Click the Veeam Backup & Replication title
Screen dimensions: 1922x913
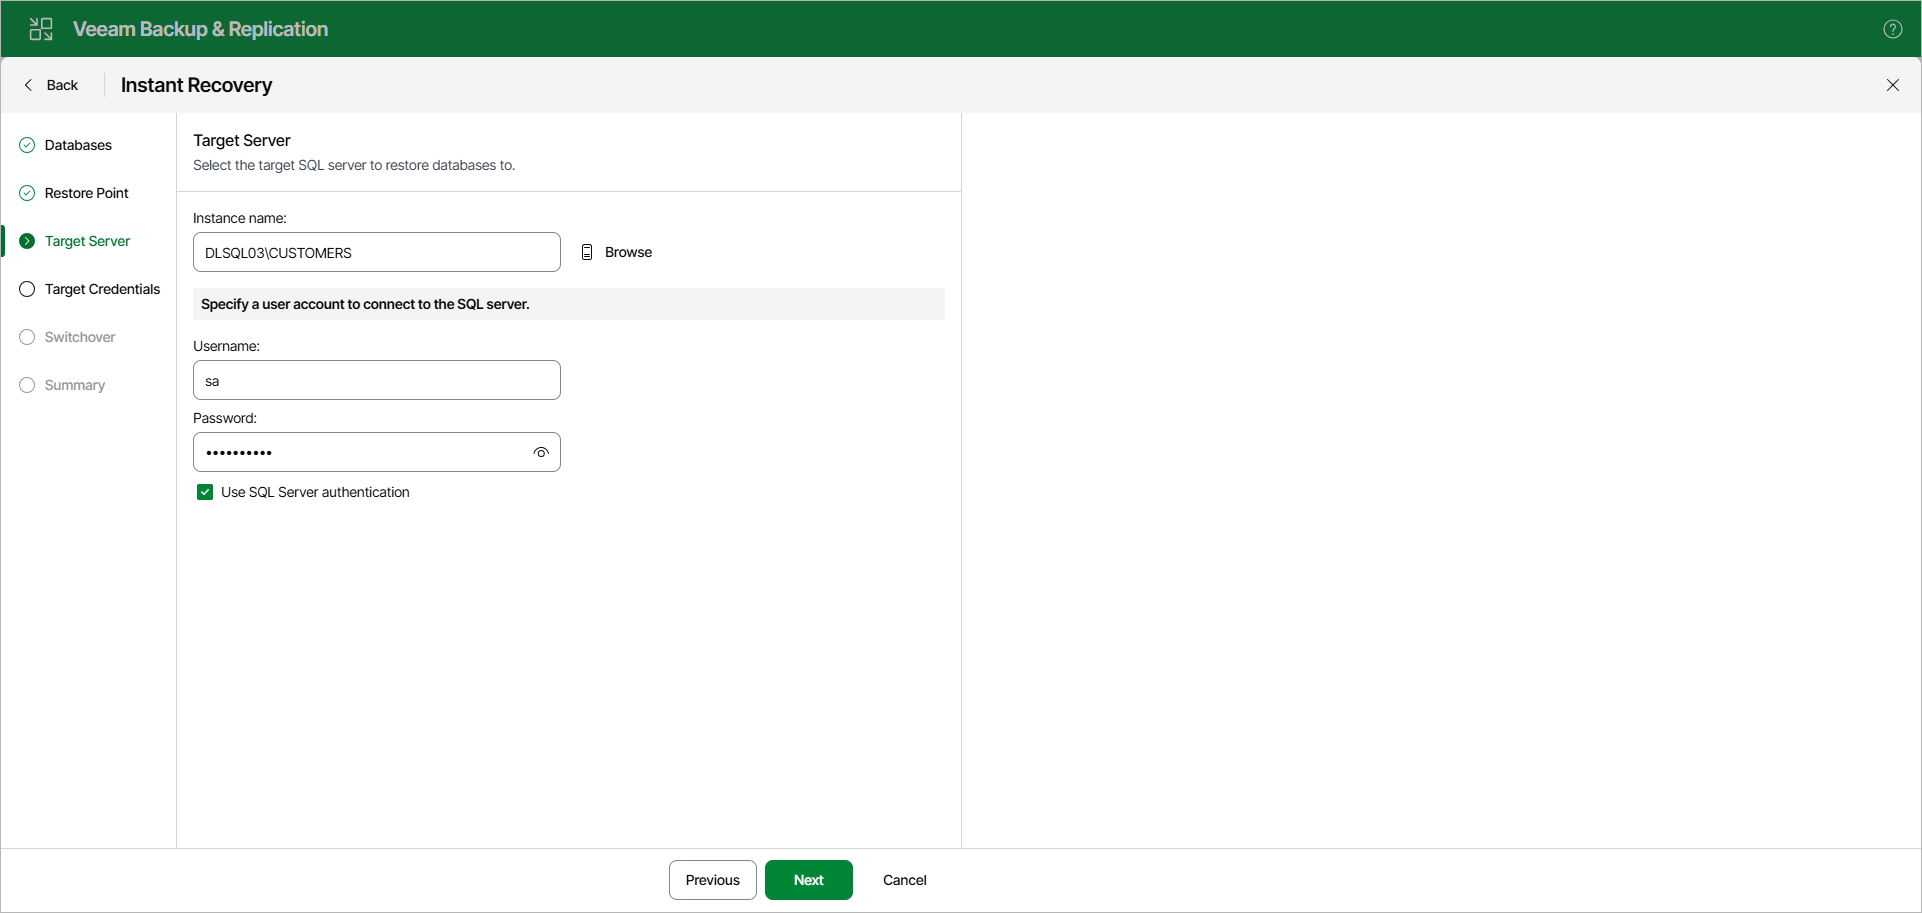point(200,29)
